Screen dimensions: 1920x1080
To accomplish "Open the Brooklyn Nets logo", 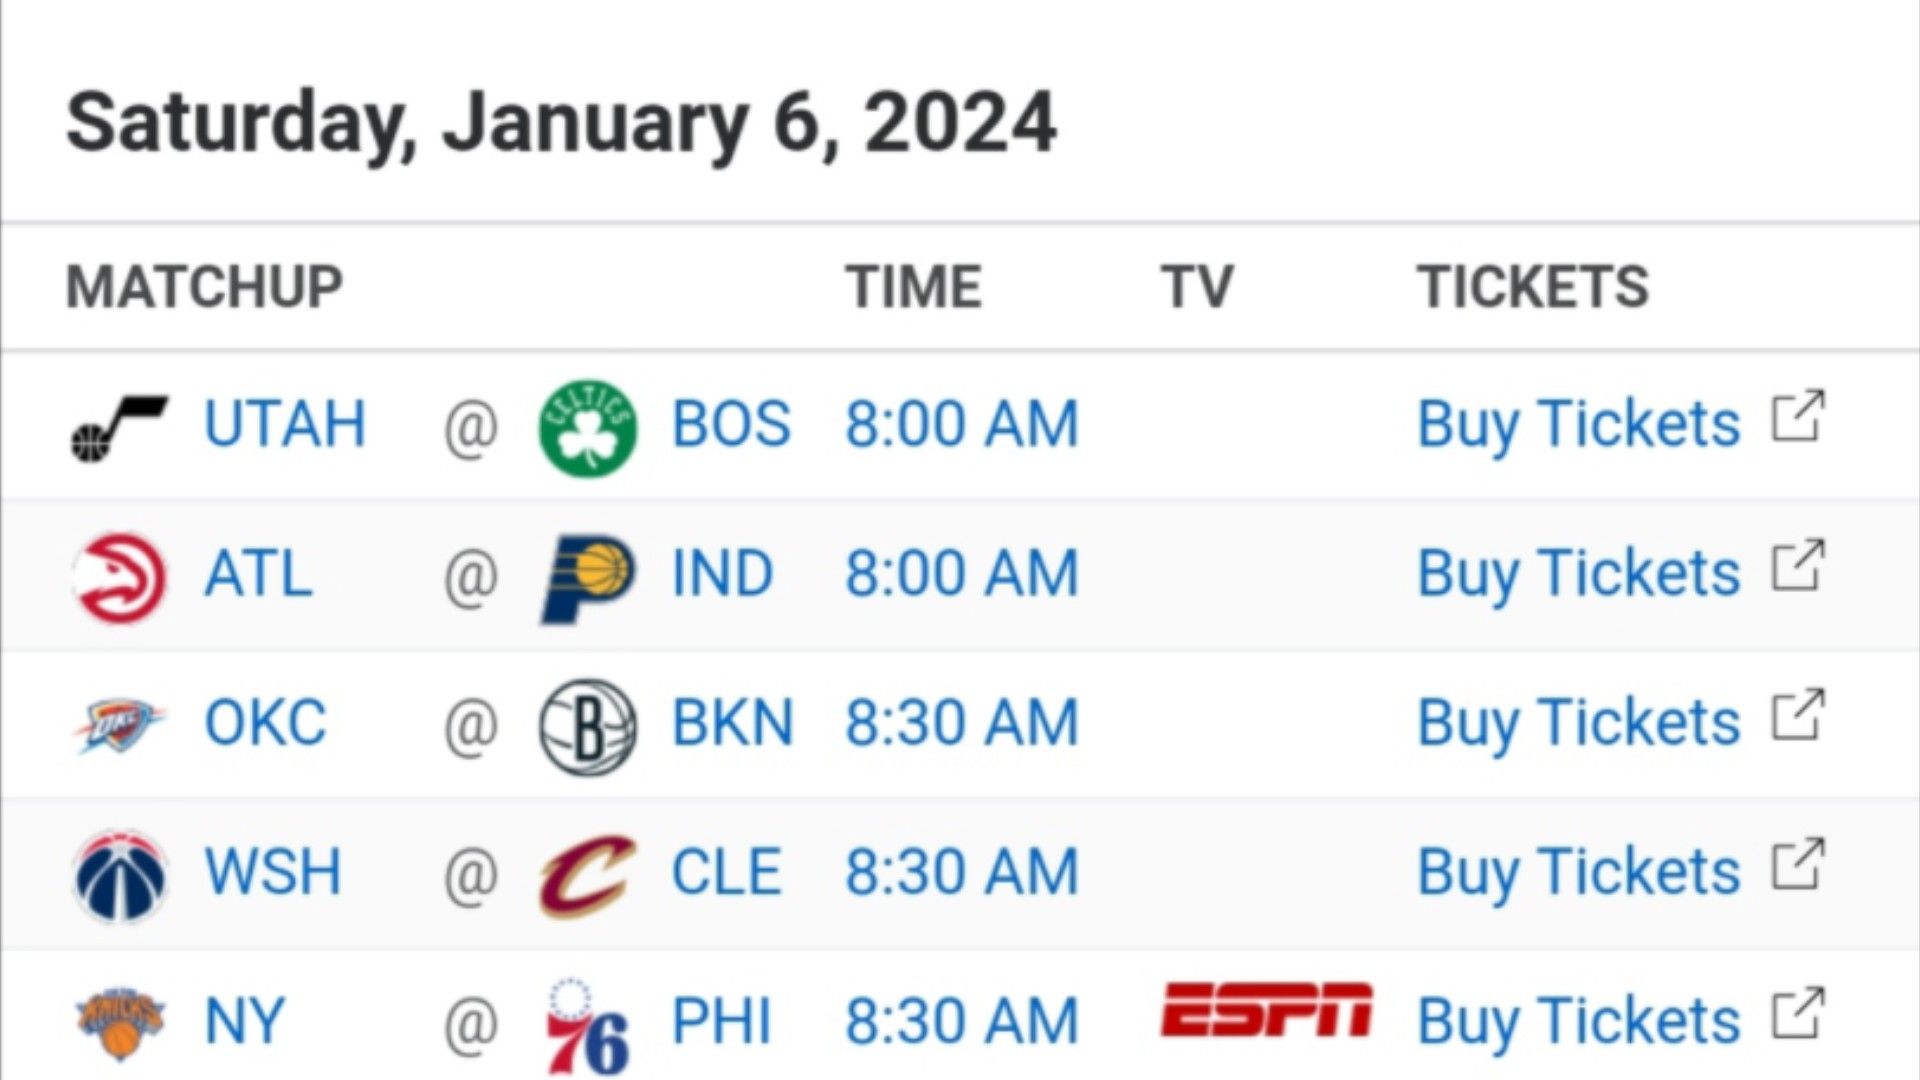I will click(588, 727).
